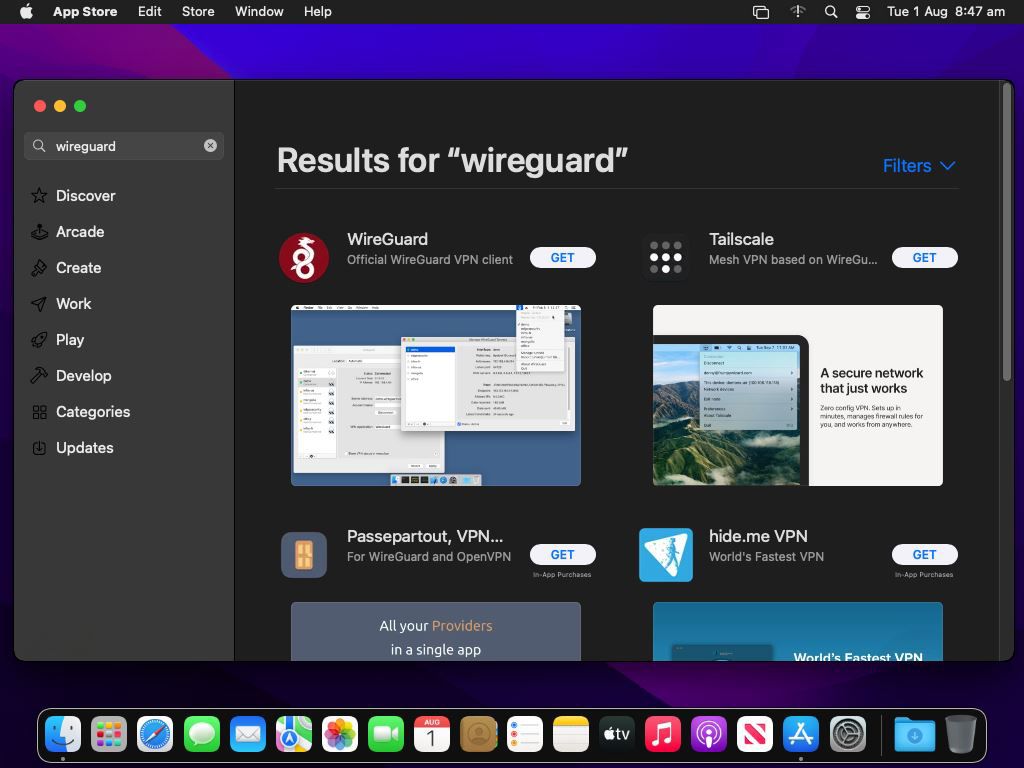Expand the Filters dropdown

918,166
